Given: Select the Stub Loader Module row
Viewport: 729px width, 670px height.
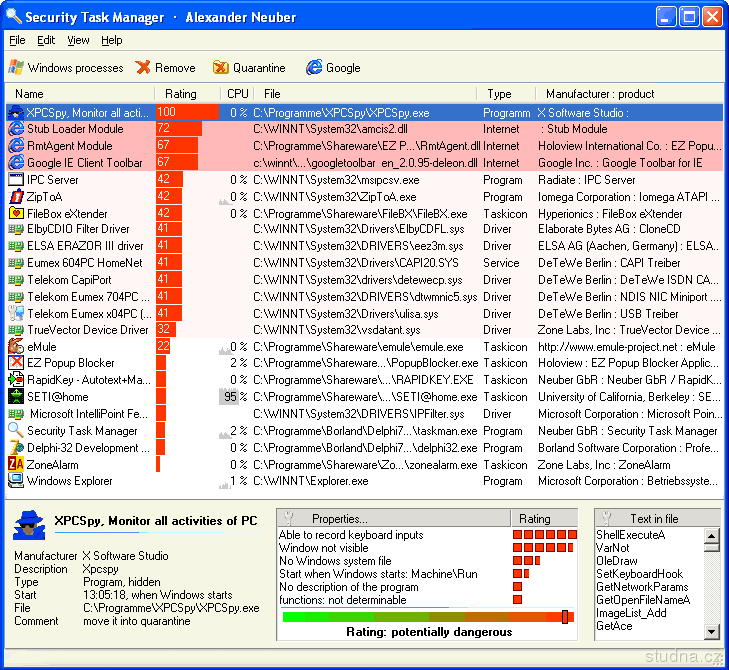Looking at the screenshot, I should [75, 129].
